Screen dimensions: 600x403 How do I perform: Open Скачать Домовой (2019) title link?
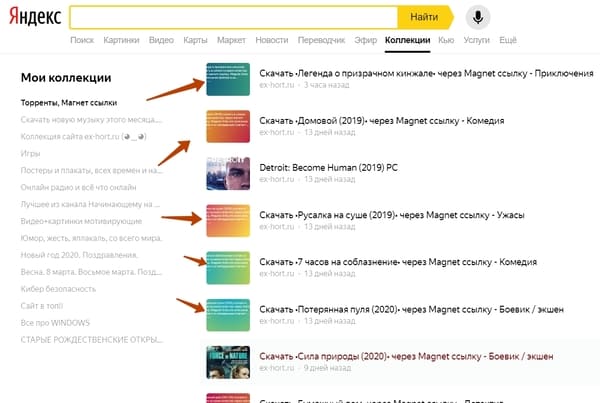point(382,121)
